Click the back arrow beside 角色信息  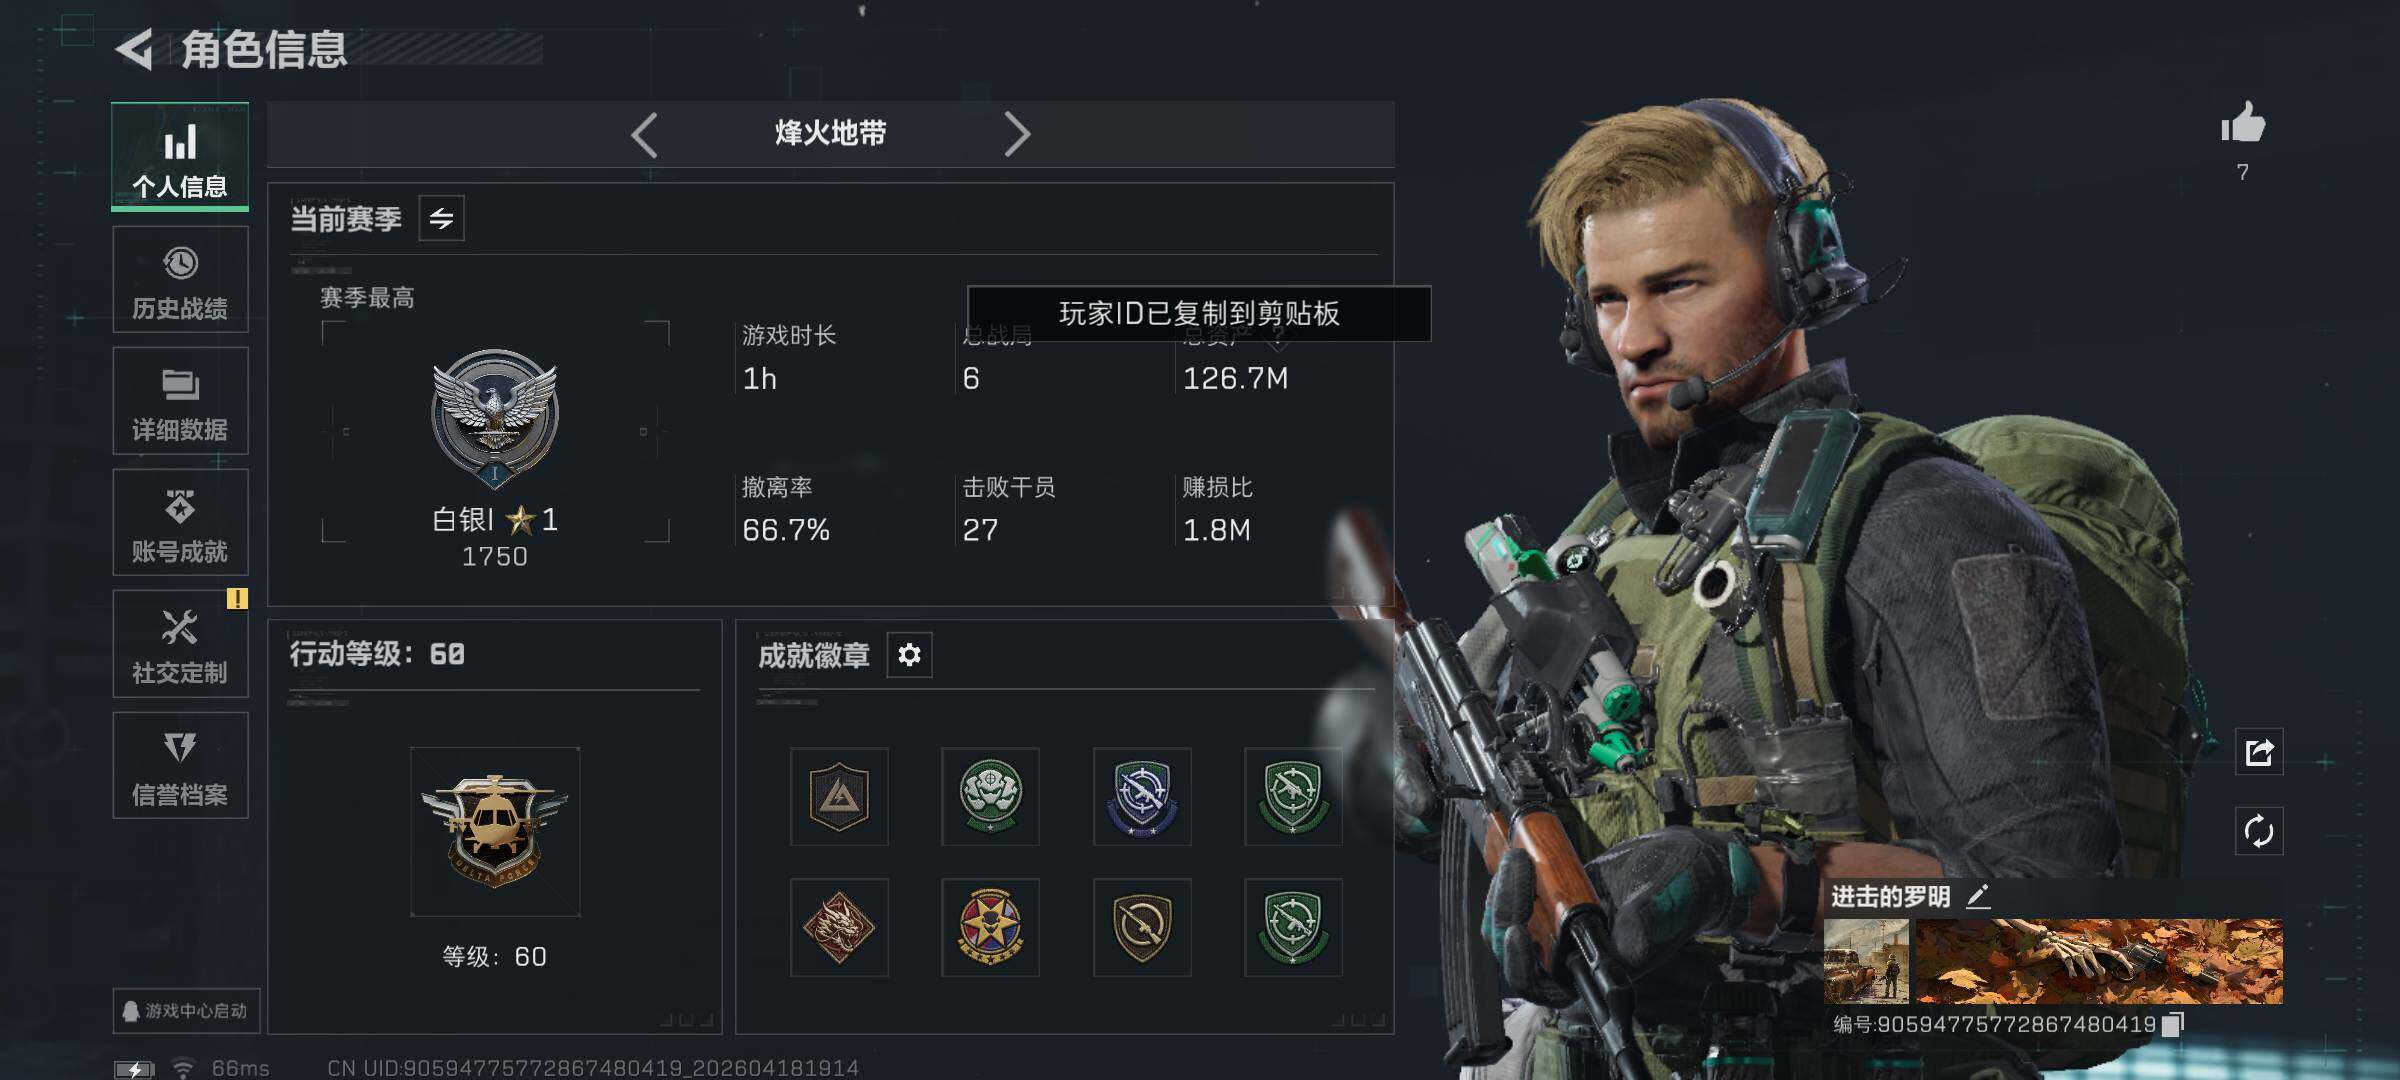135,48
